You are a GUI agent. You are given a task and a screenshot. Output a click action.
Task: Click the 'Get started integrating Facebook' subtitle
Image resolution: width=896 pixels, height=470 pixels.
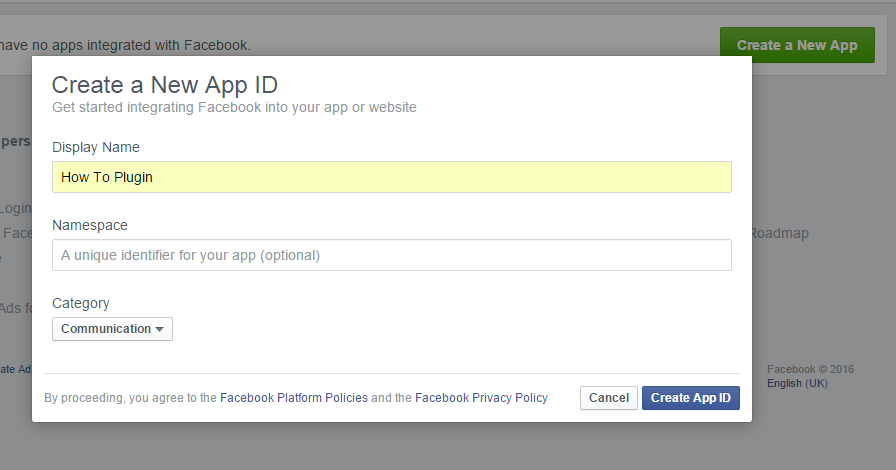(234, 107)
